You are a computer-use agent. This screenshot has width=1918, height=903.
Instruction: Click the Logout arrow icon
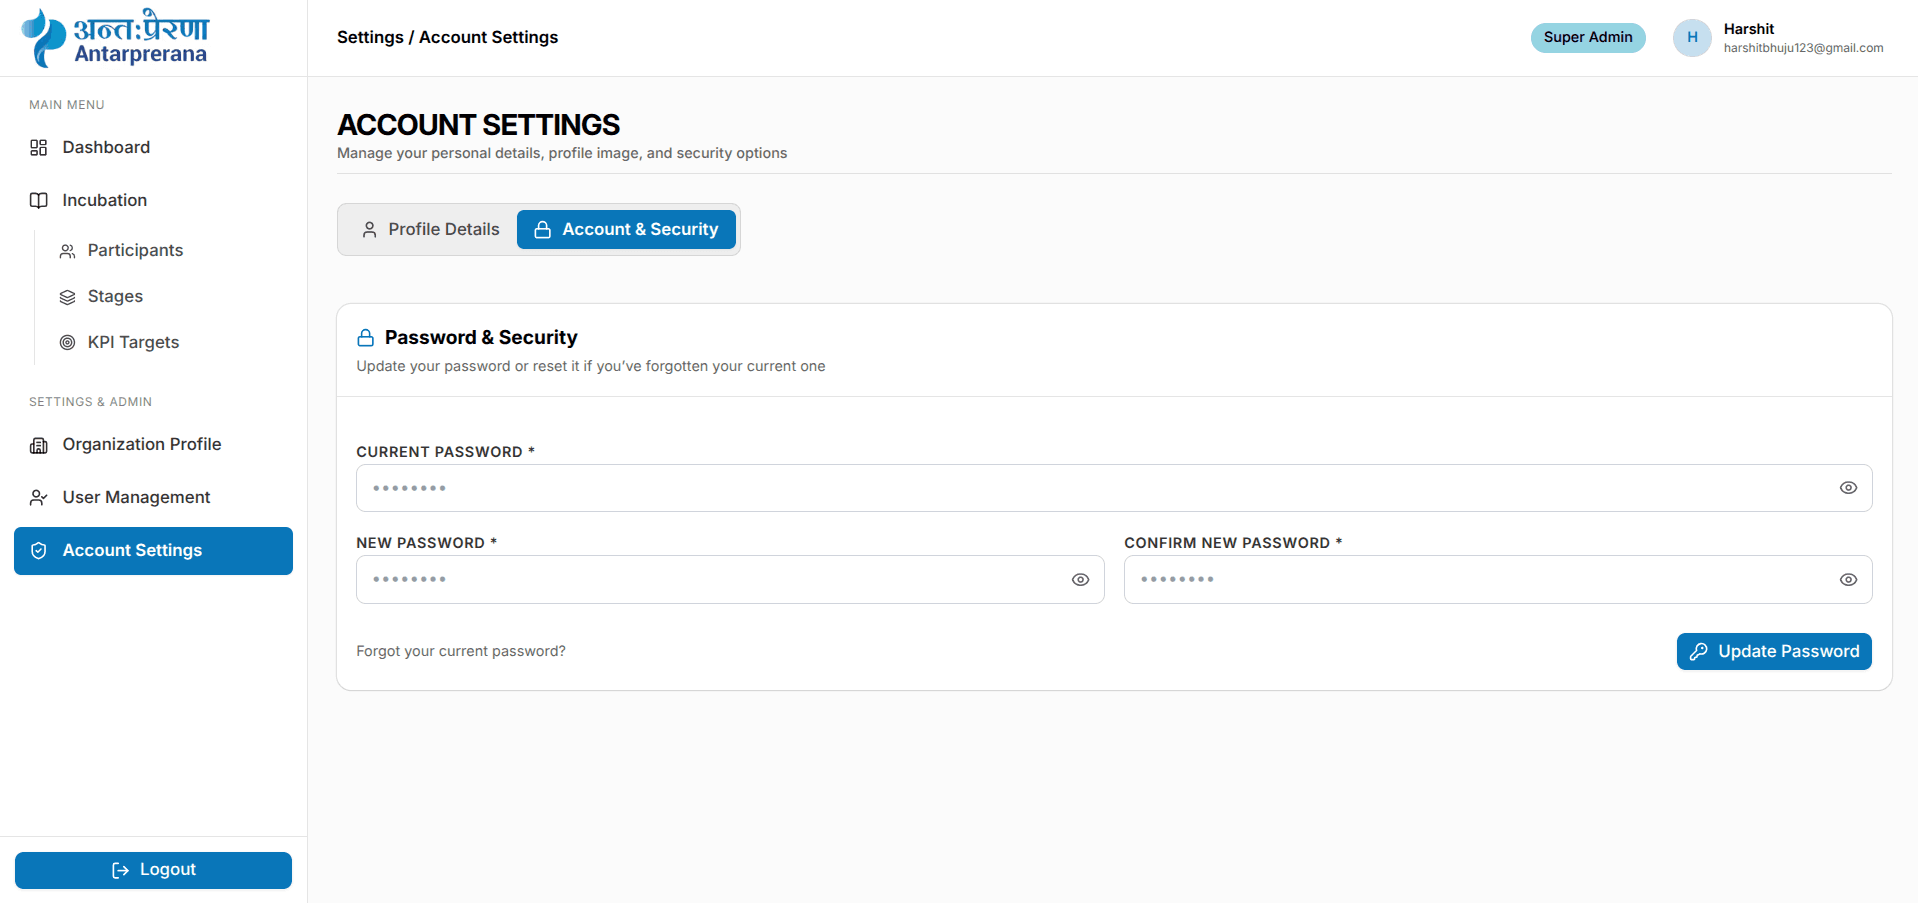point(121,871)
